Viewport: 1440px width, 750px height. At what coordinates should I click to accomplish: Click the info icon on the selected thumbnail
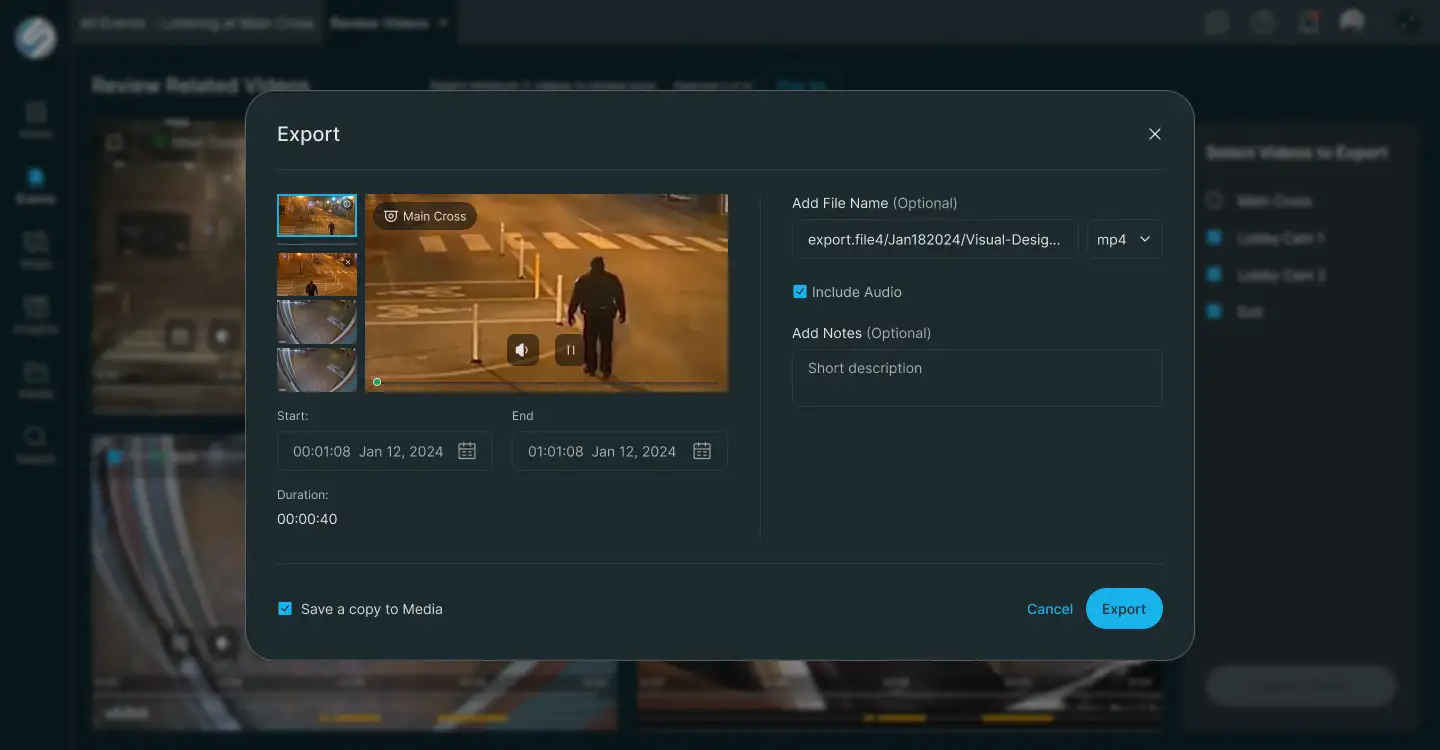[347, 203]
